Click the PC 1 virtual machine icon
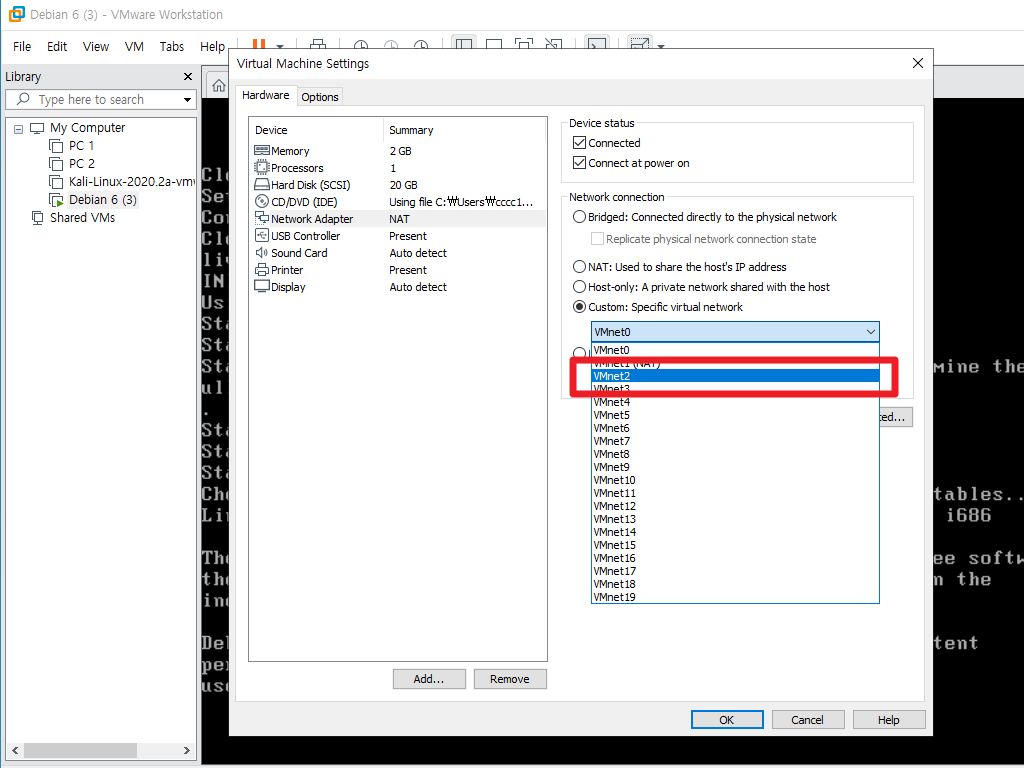Image resolution: width=1024 pixels, height=768 pixels. 57,146
